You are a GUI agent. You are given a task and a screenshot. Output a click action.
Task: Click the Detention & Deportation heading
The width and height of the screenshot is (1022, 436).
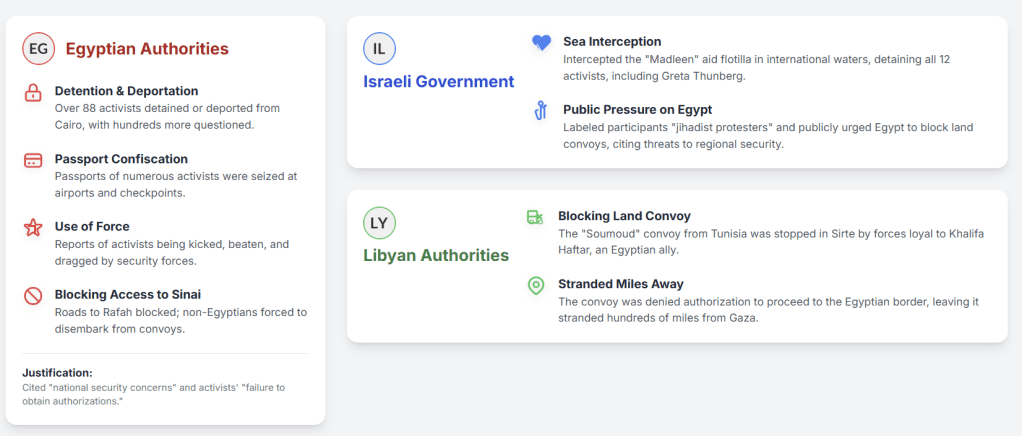pos(126,91)
